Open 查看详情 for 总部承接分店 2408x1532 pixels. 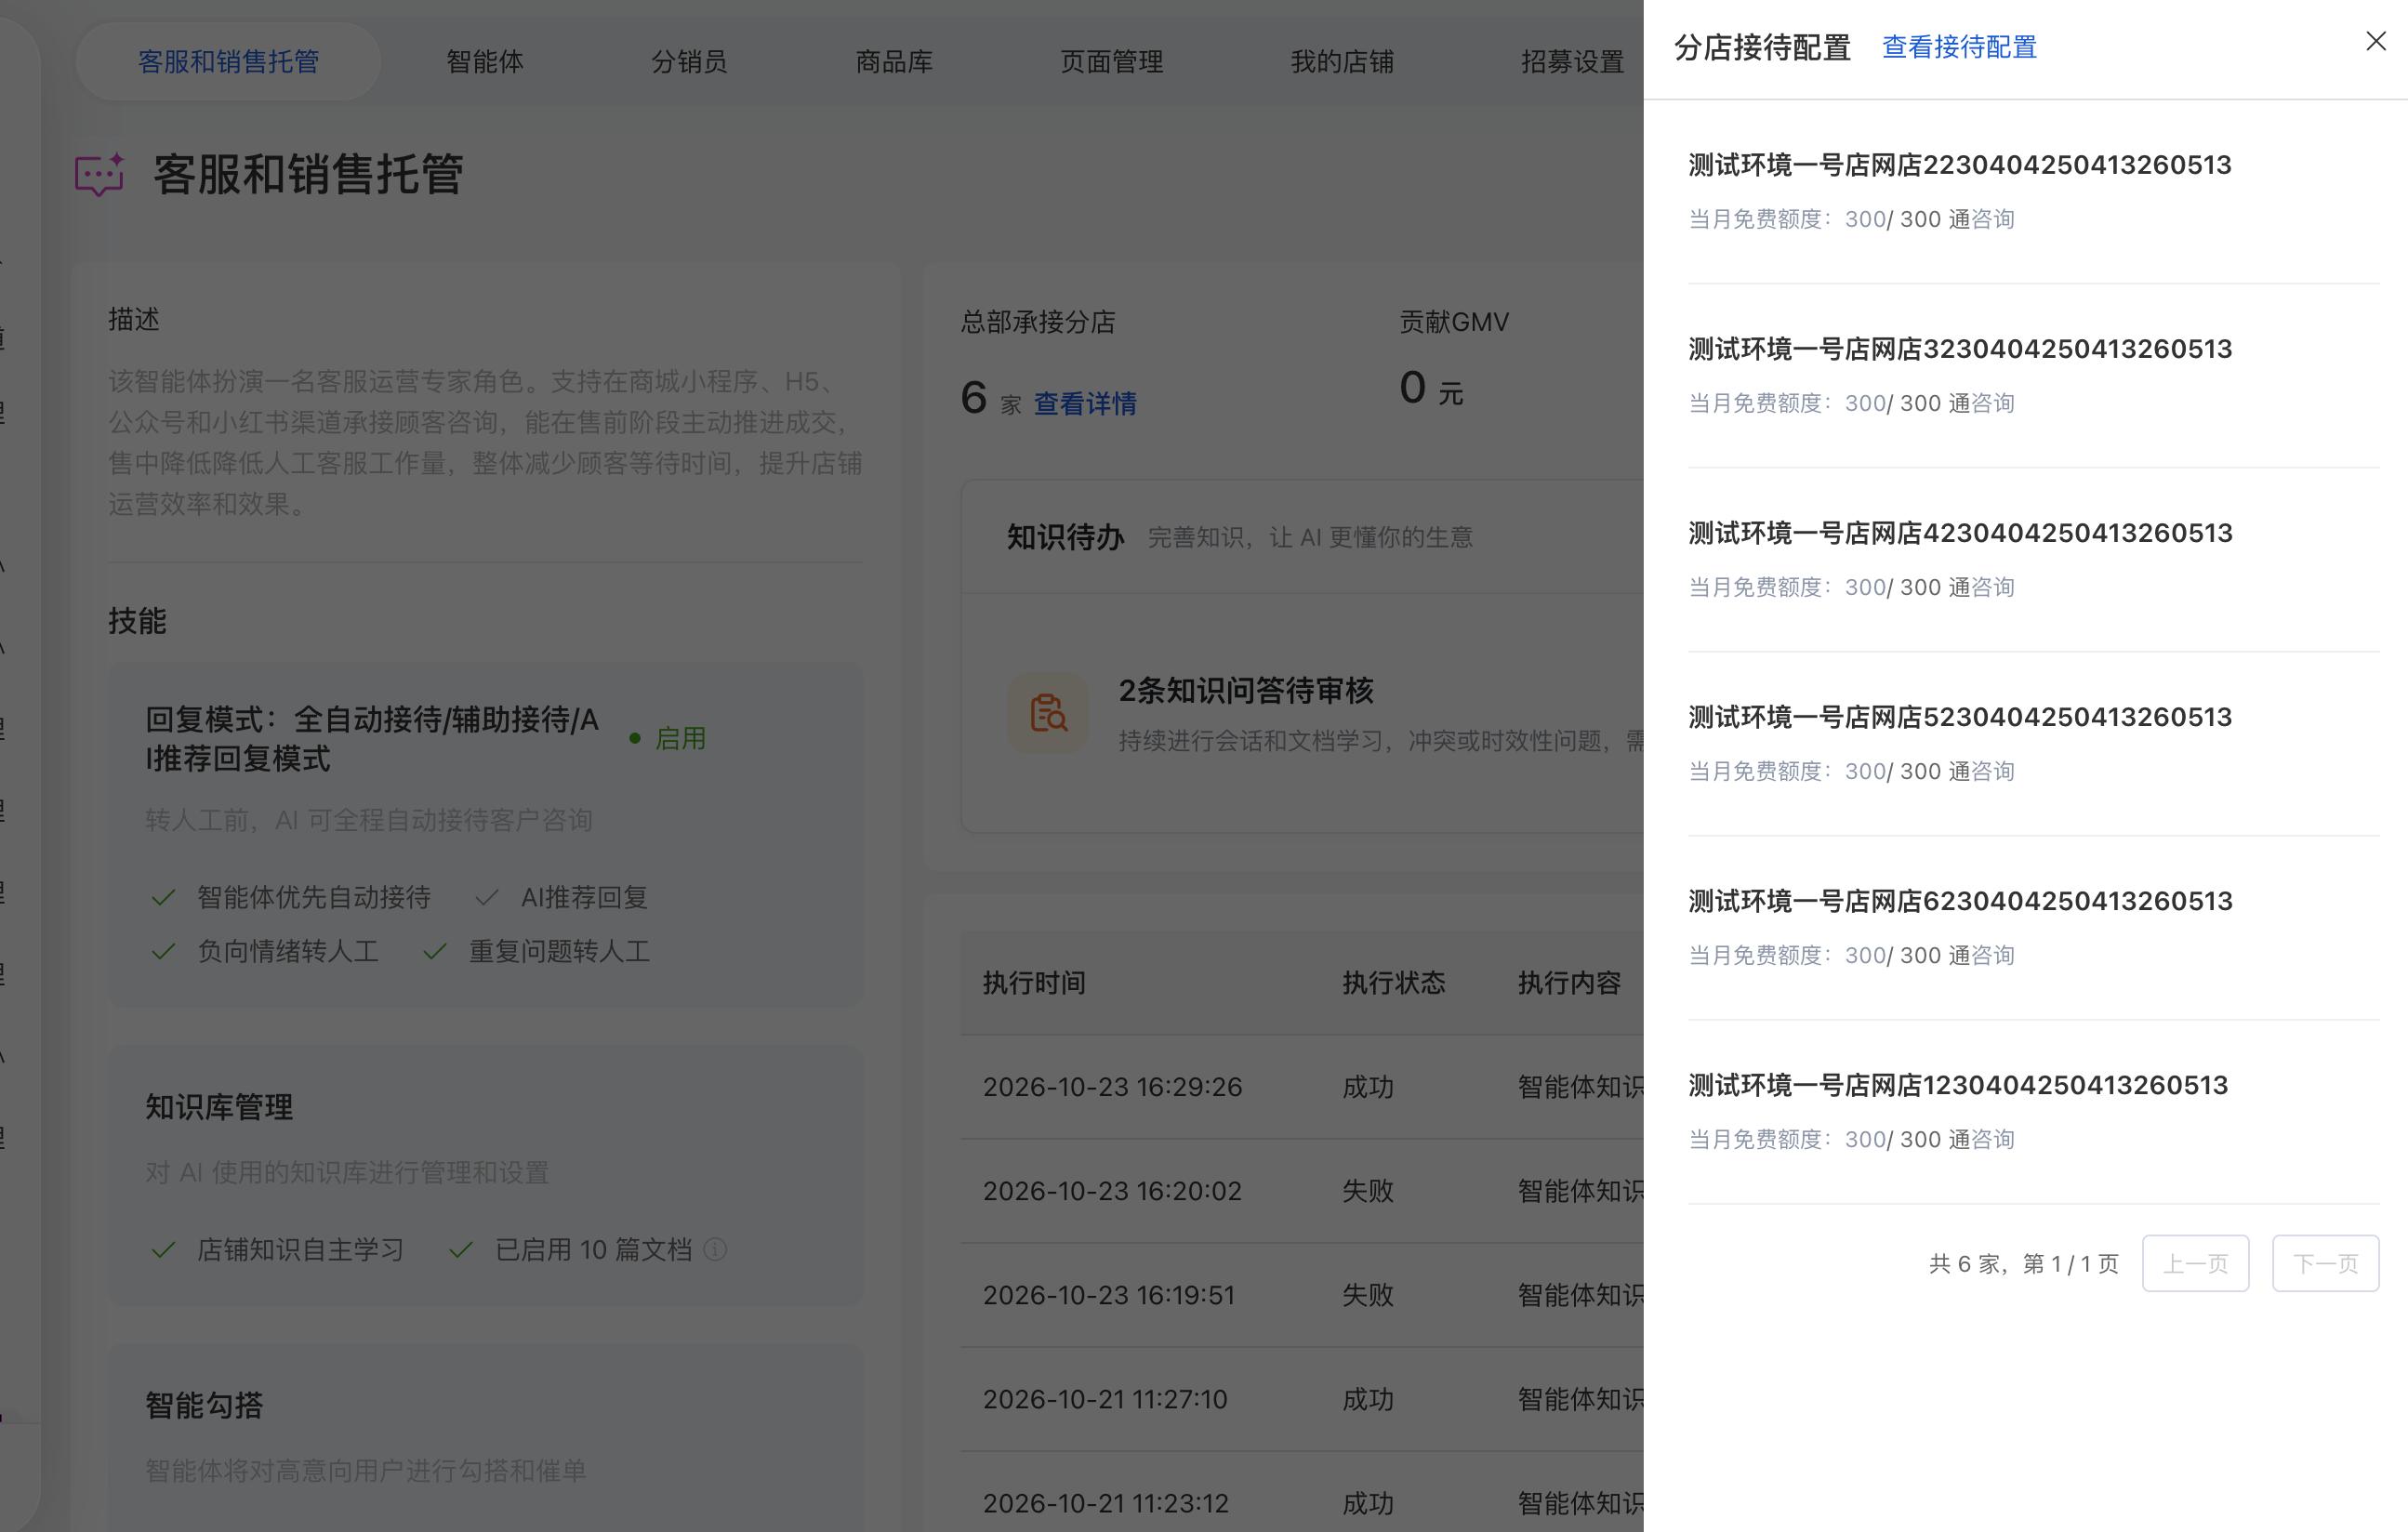(1085, 403)
